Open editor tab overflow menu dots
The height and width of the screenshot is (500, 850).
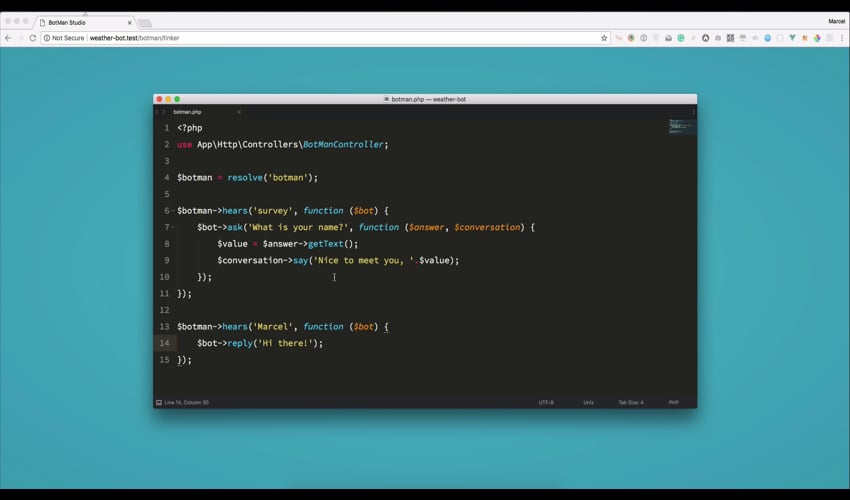[x=693, y=112]
